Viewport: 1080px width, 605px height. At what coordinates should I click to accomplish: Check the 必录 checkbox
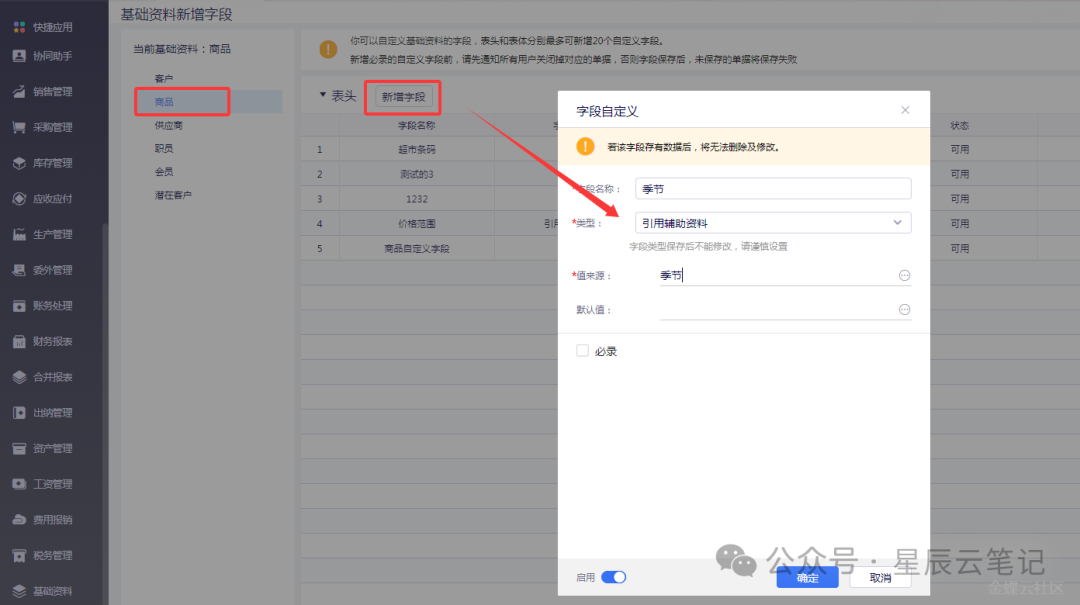coord(582,351)
